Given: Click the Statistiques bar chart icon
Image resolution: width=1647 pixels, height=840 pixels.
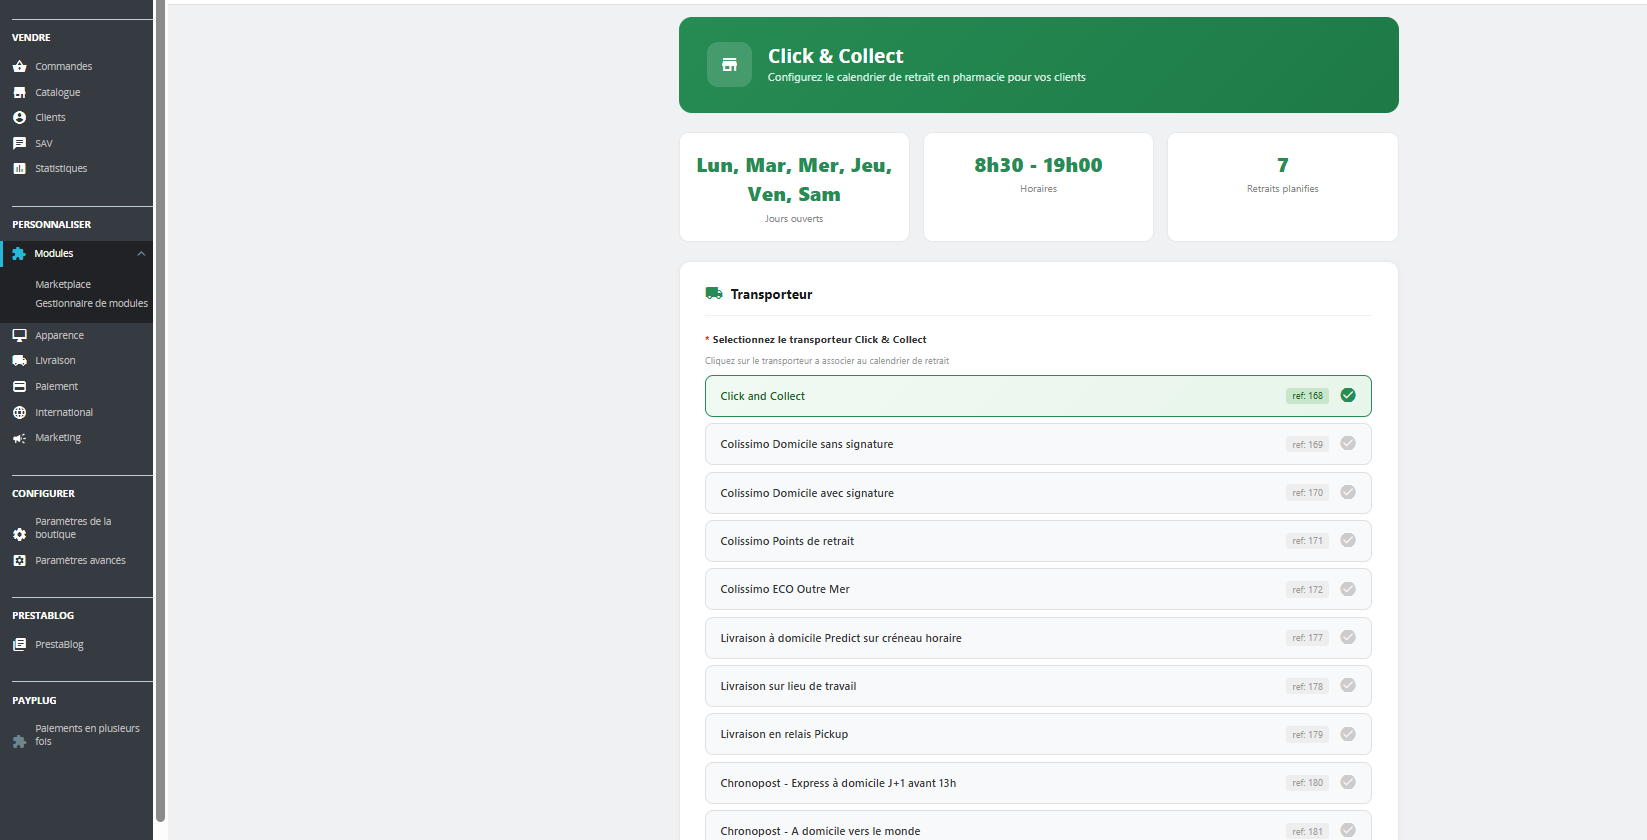Looking at the screenshot, I should (19, 168).
